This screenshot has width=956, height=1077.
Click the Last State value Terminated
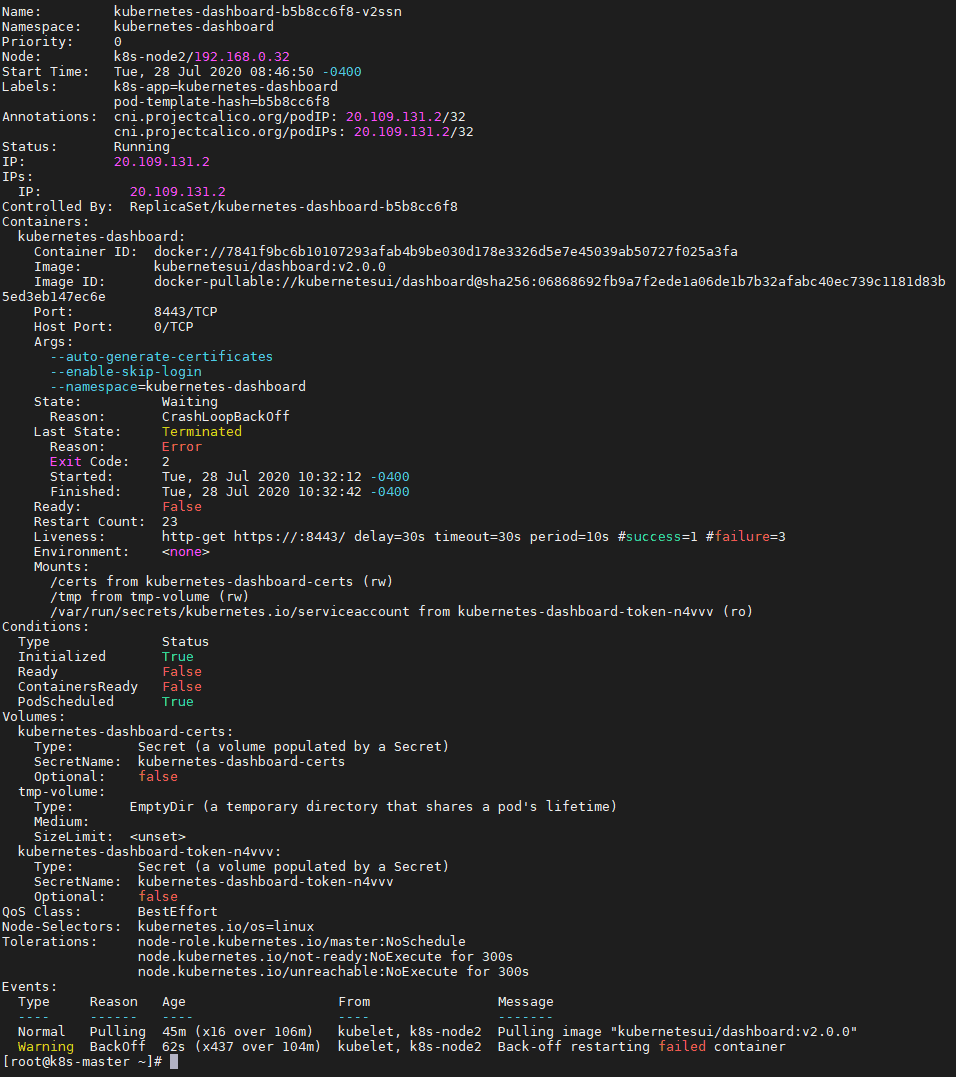201,431
